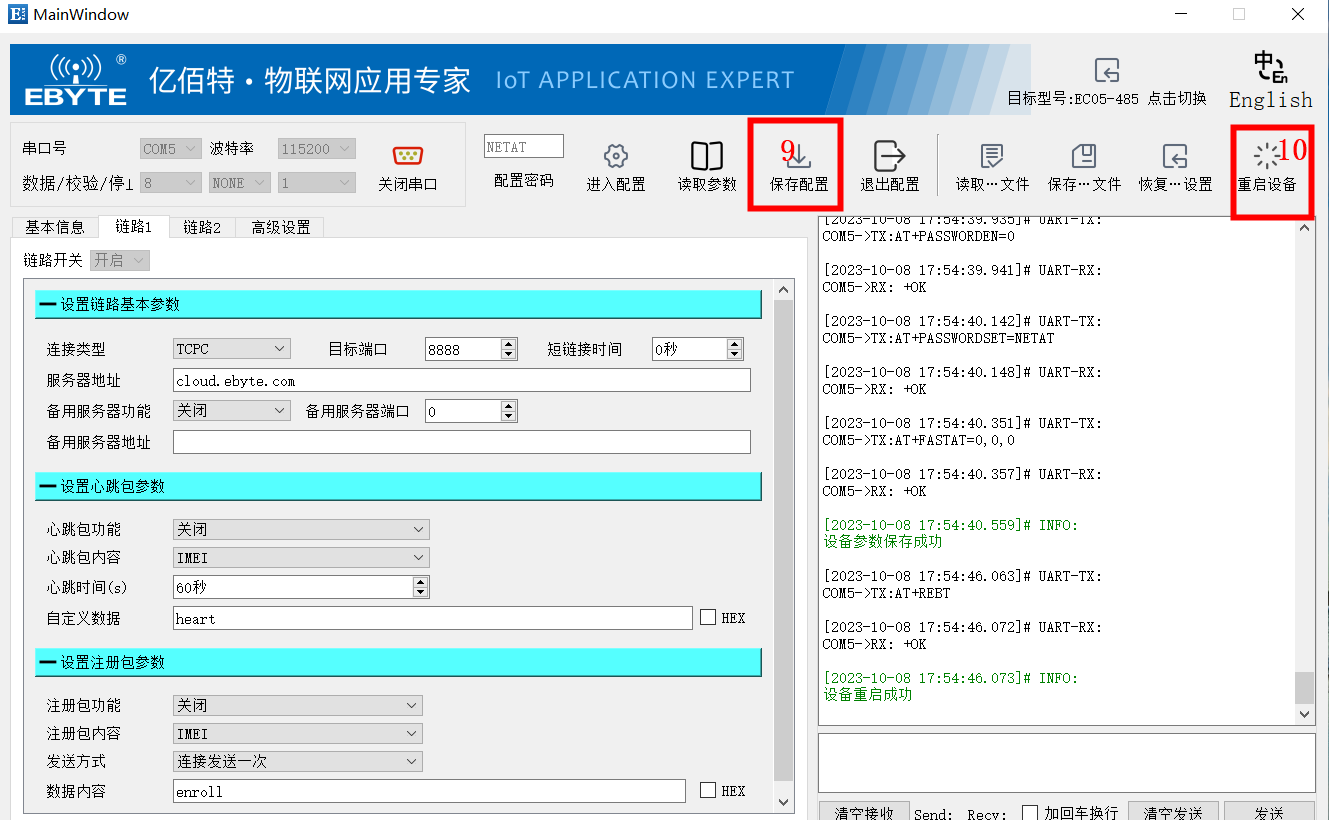Image resolution: width=1329 pixels, height=820 pixels.
Task: Click the 清空接收 button
Action: [864, 811]
